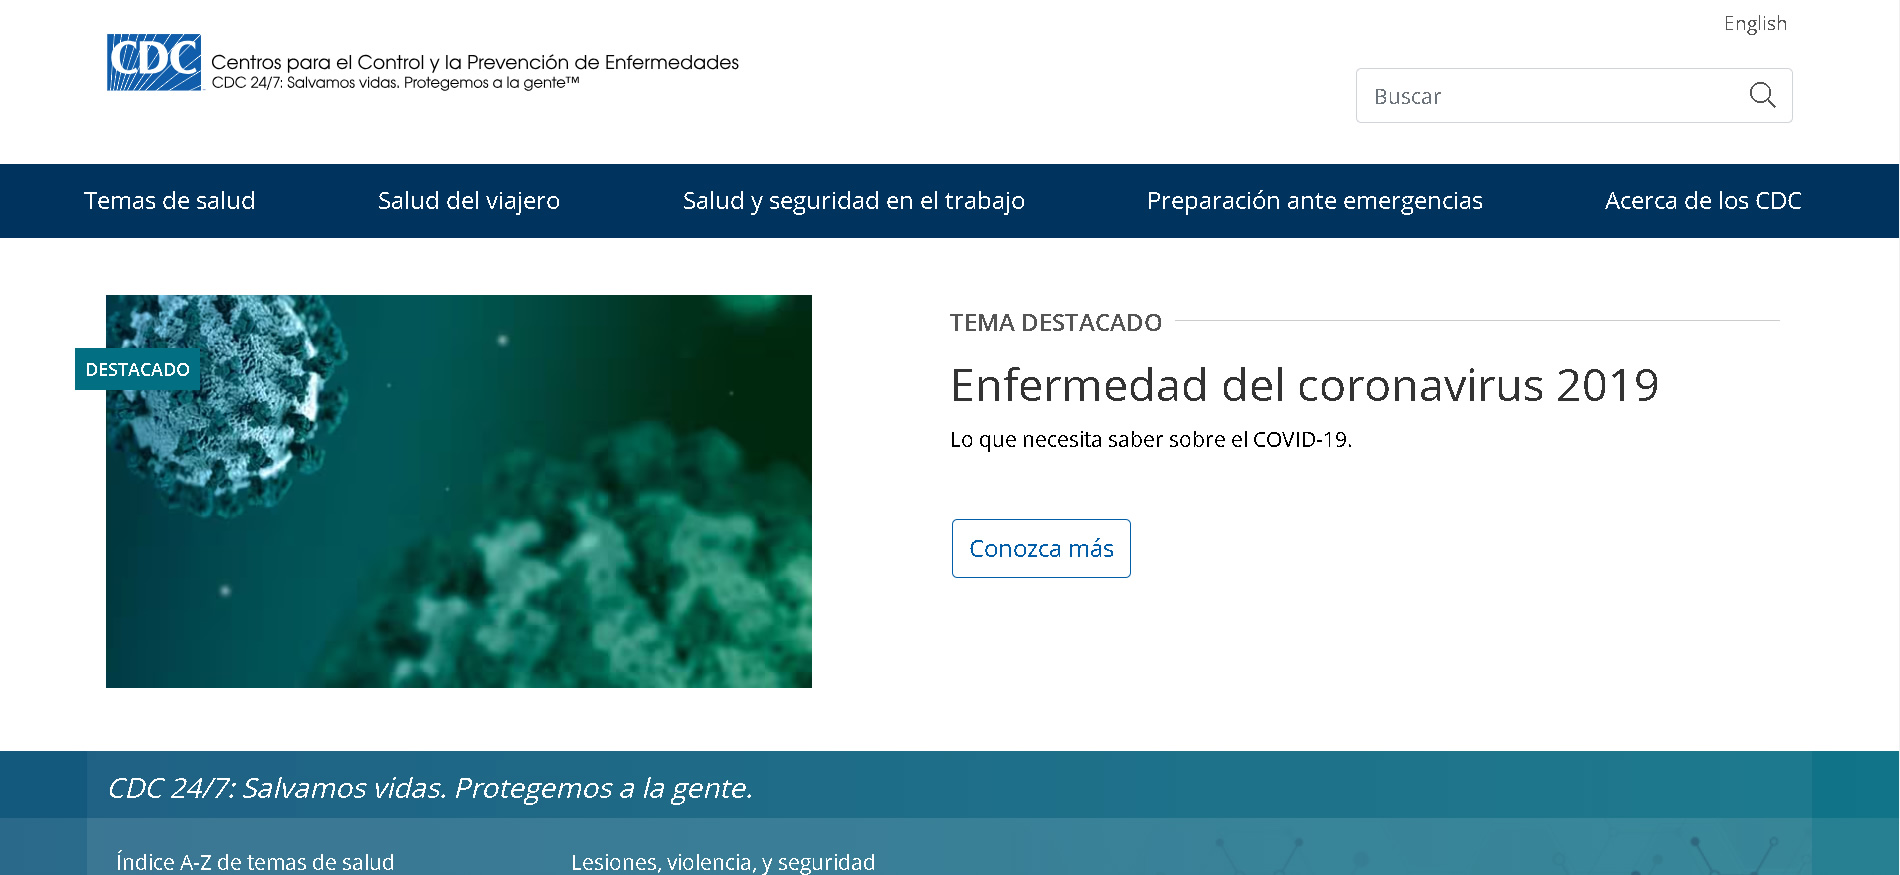Open the Temas de salud menu

click(x=170, y=201)
